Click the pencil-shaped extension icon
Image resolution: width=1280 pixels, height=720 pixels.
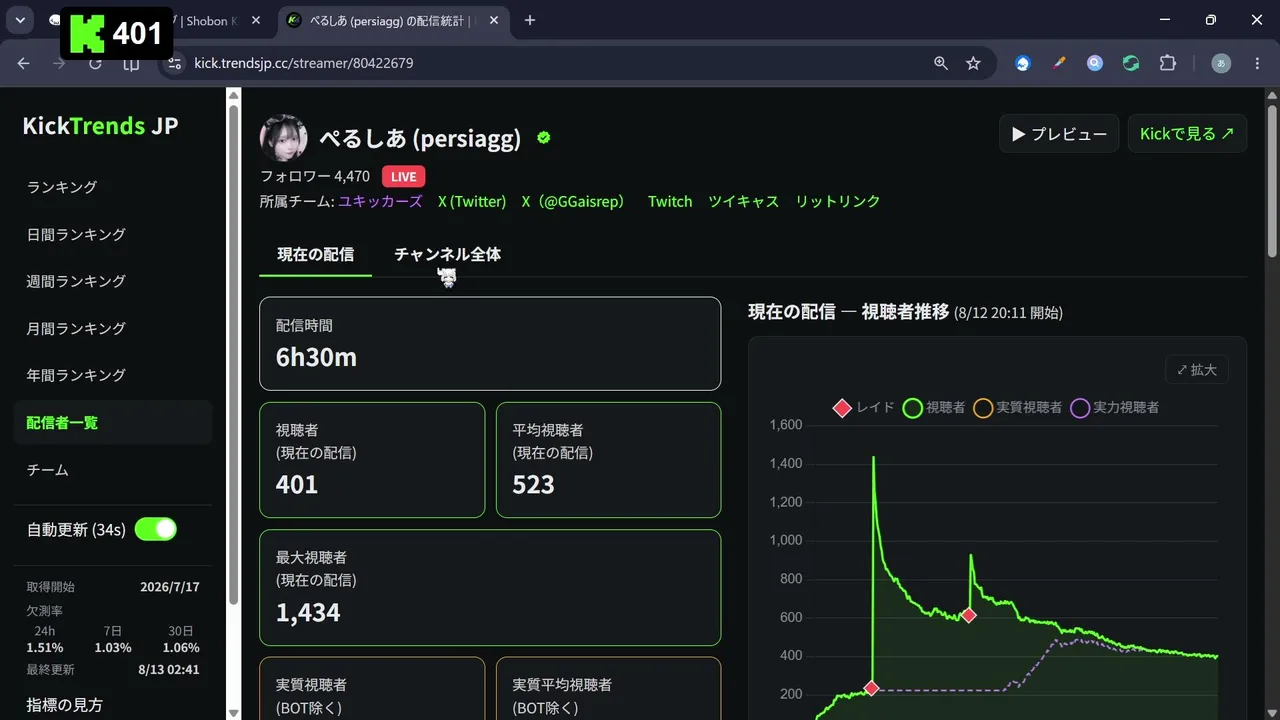coord(1059,63)
